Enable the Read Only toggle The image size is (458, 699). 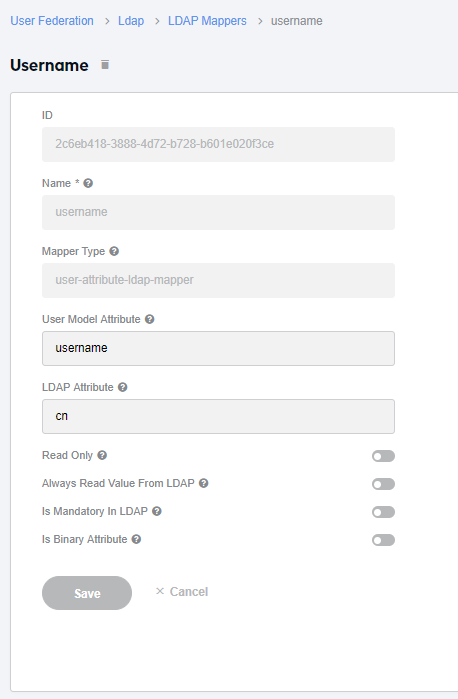click(x=384, y=456)
